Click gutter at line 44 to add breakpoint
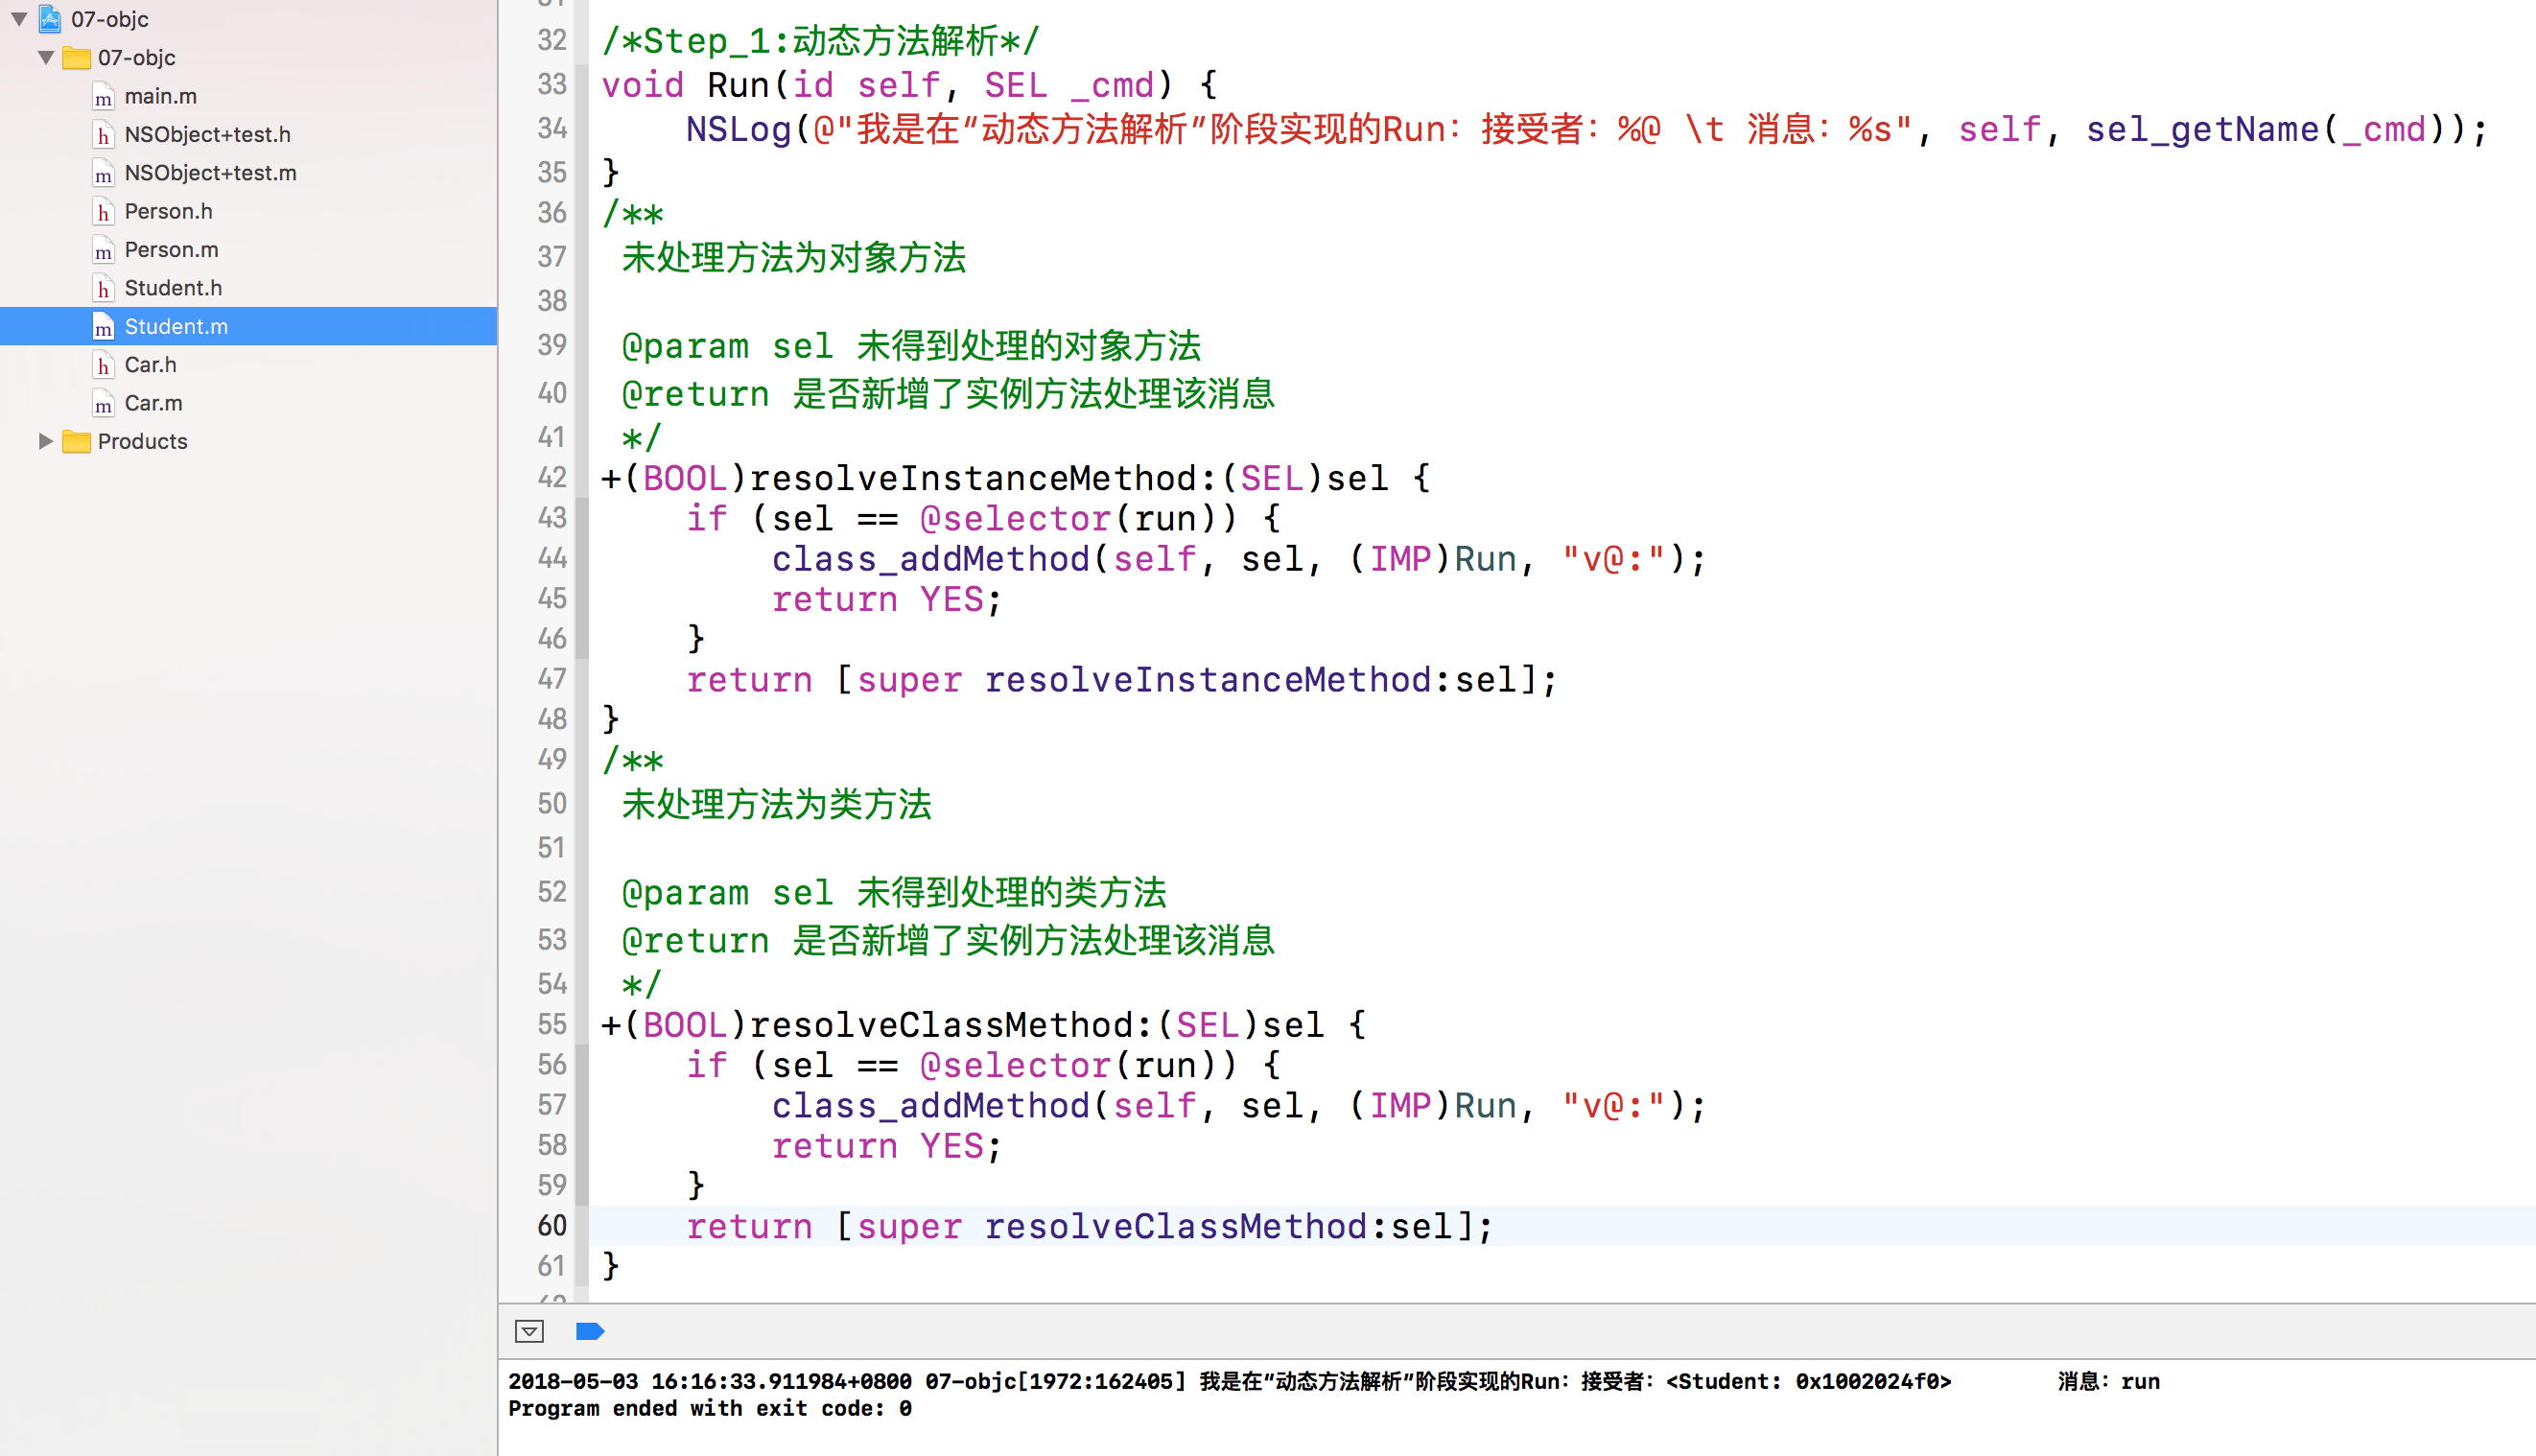The image size is (2536, 1456). click(552, 558)
